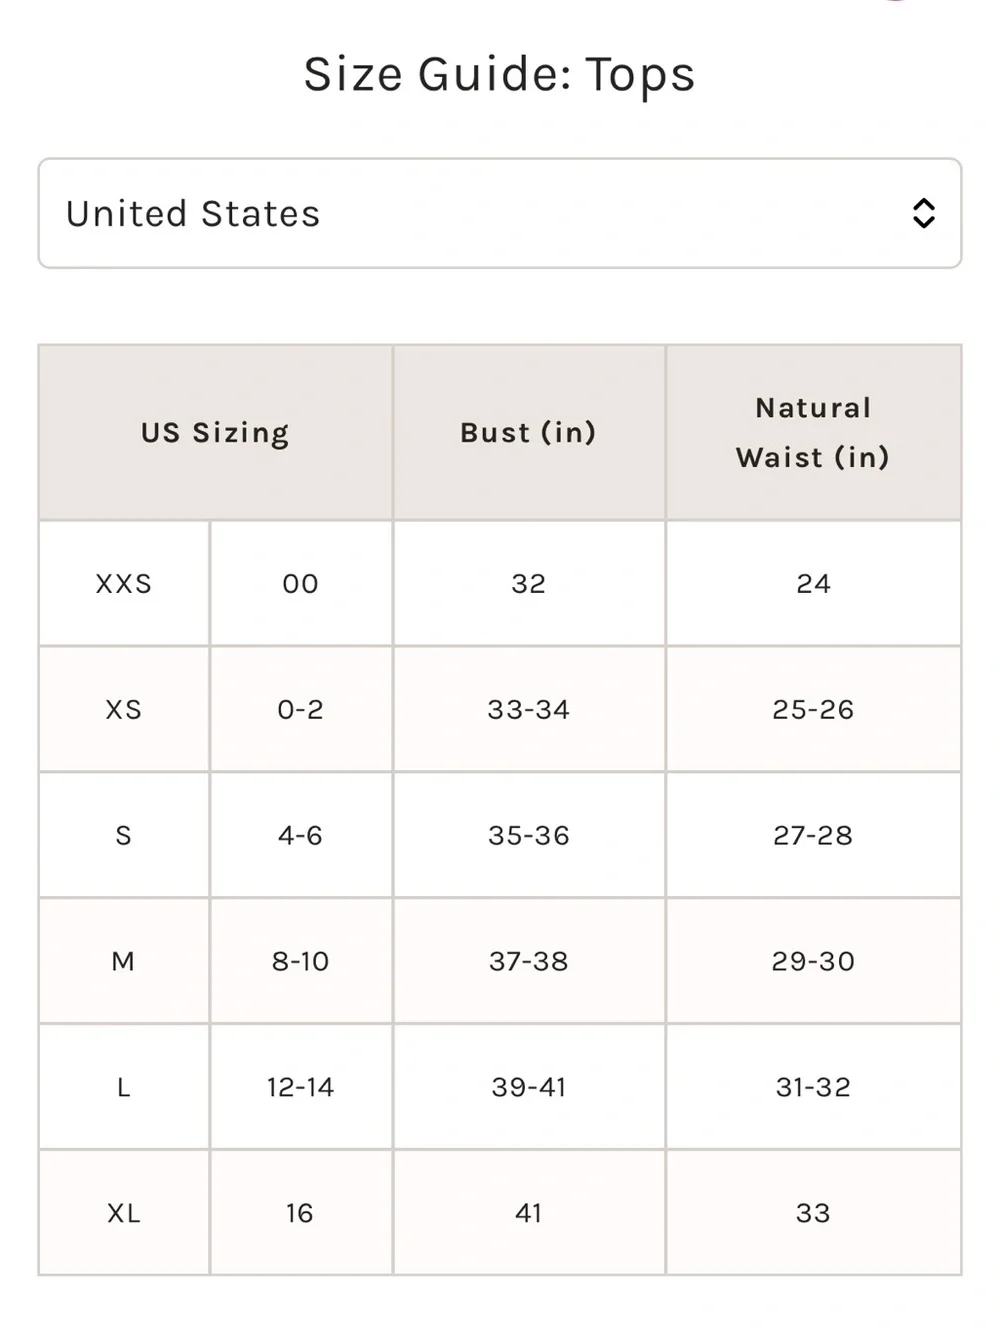Image resolution: width=1000 pixels, height=1333 pixels.
Task: Click the L size label cell
Action: coord(124,1088)
